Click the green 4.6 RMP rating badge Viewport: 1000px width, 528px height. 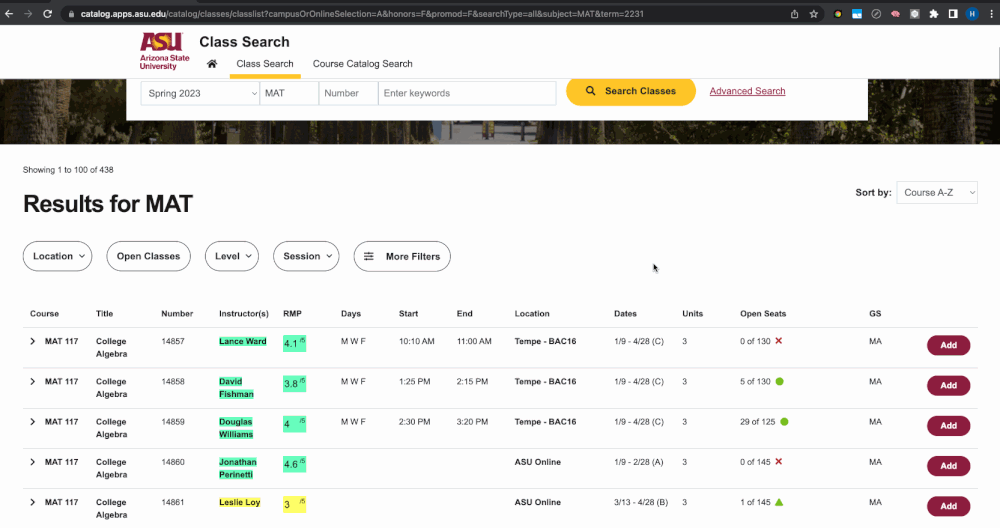[294, 464]
